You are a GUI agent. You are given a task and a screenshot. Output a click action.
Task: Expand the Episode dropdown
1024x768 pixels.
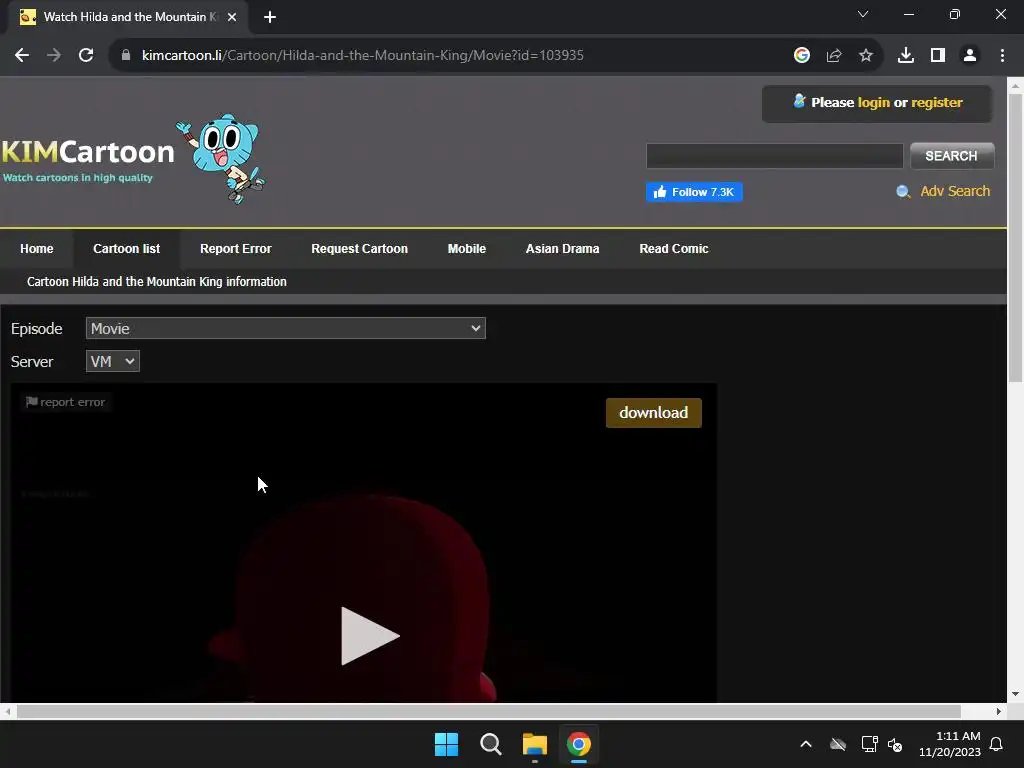click(286, 328)
